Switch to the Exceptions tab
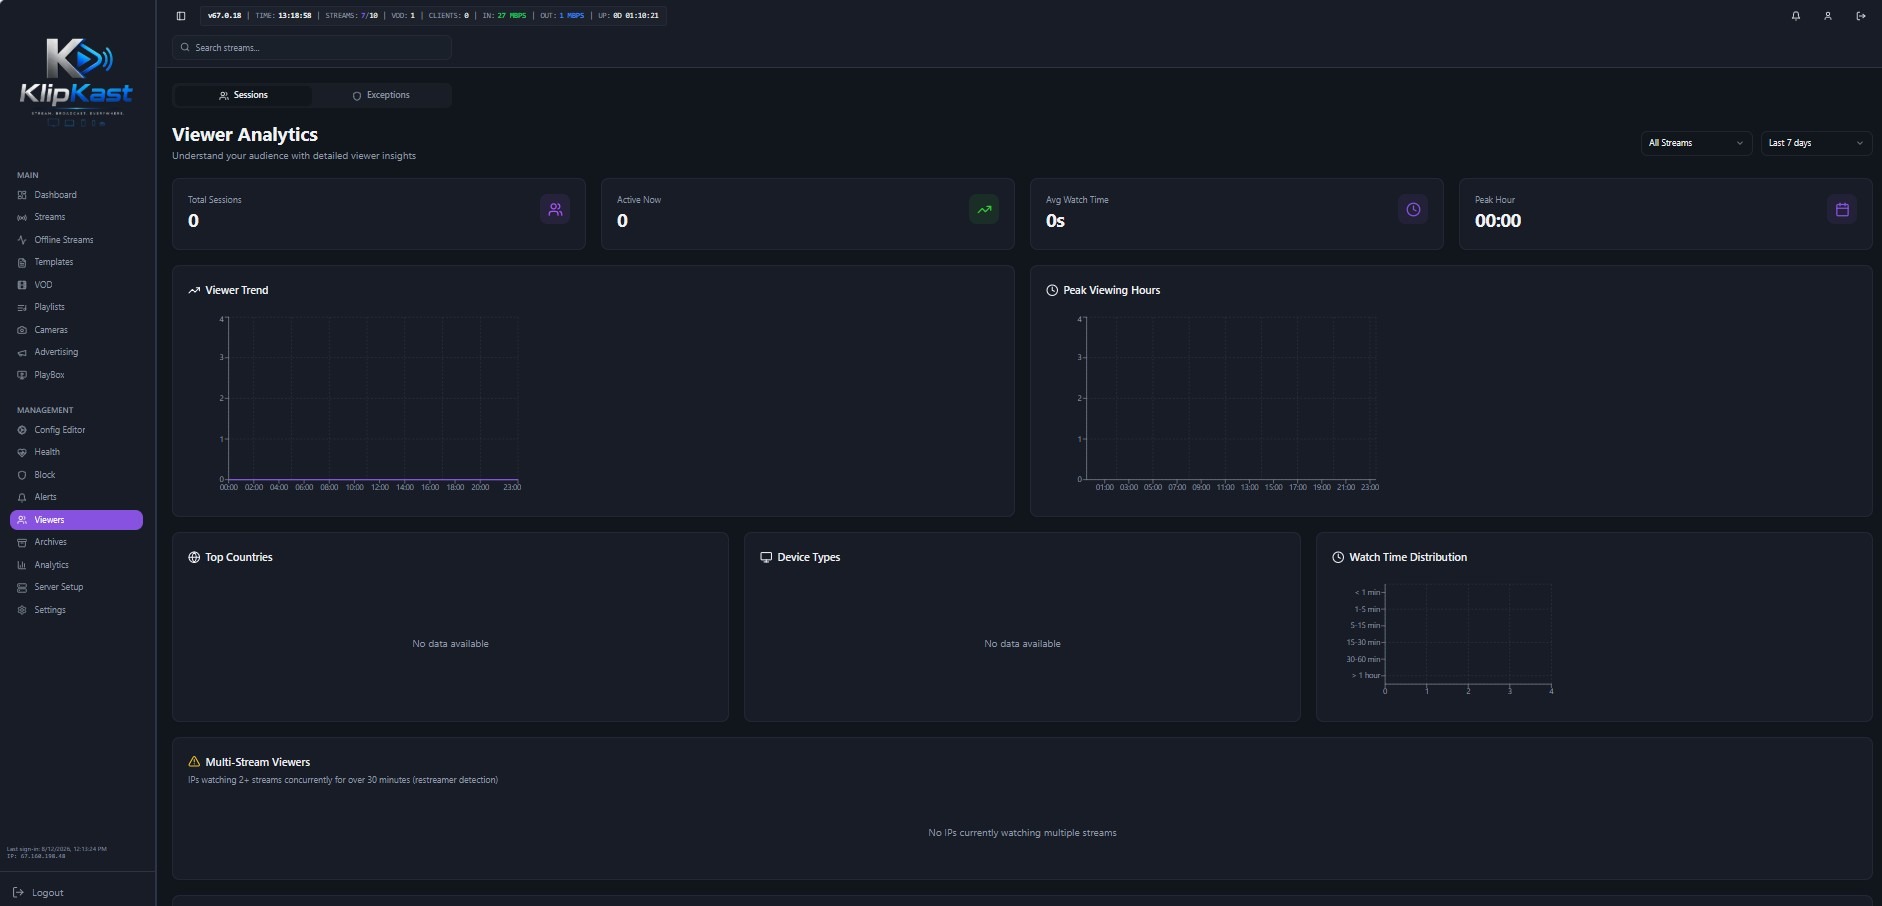The image size is (1882, 906). pos(381,95)
